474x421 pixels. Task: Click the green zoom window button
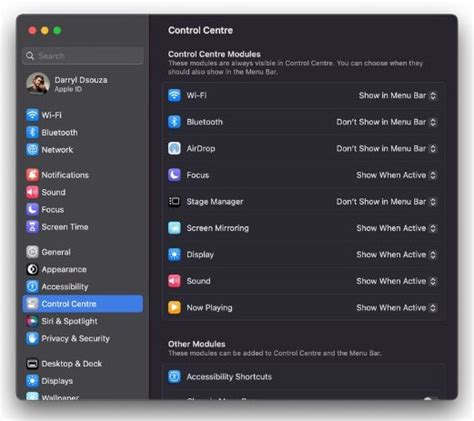[57, 31]
